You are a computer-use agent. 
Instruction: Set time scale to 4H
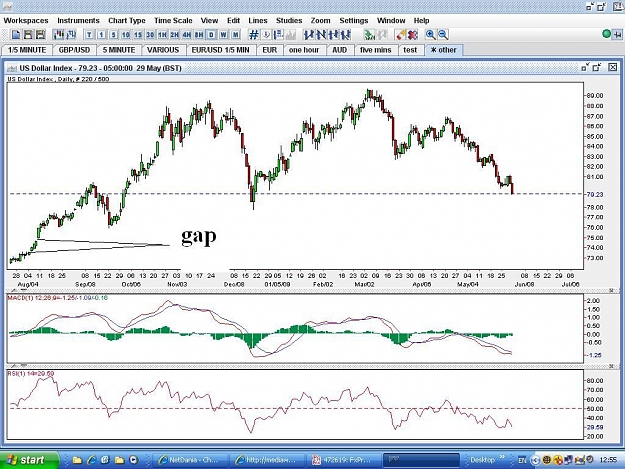[x=187, y=35]
